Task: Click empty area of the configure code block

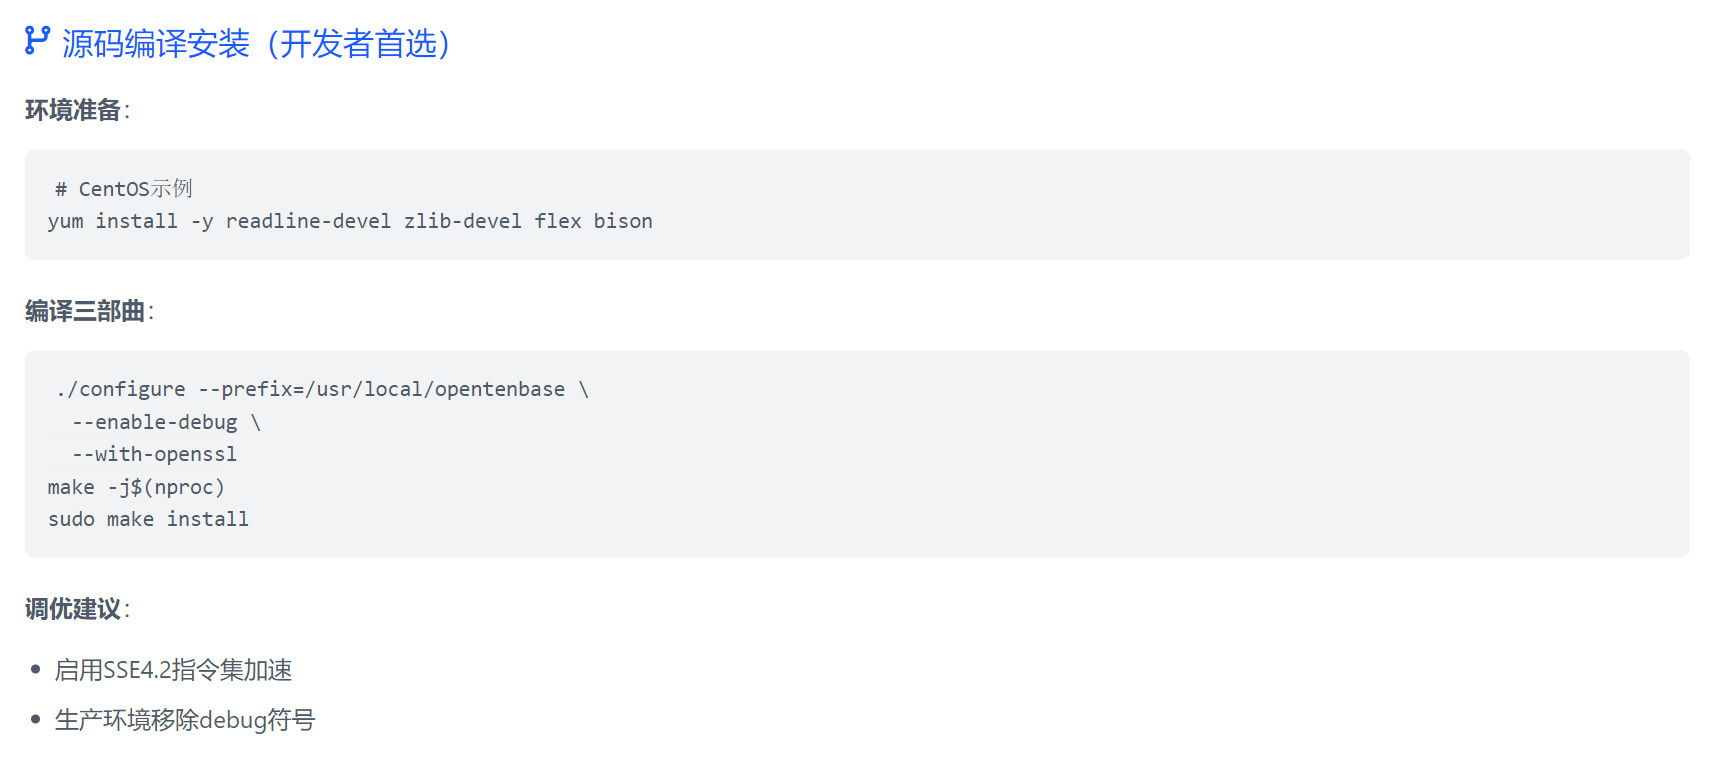Action: 1140,454
